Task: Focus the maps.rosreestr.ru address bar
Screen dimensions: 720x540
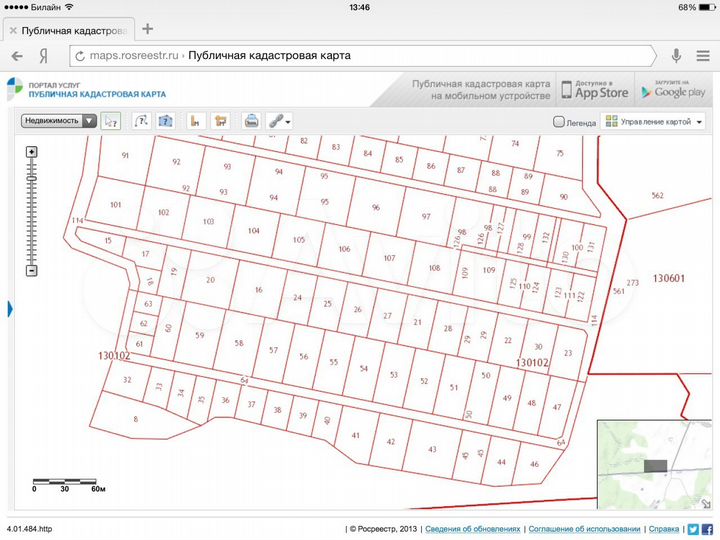Action: click(363, 56)
